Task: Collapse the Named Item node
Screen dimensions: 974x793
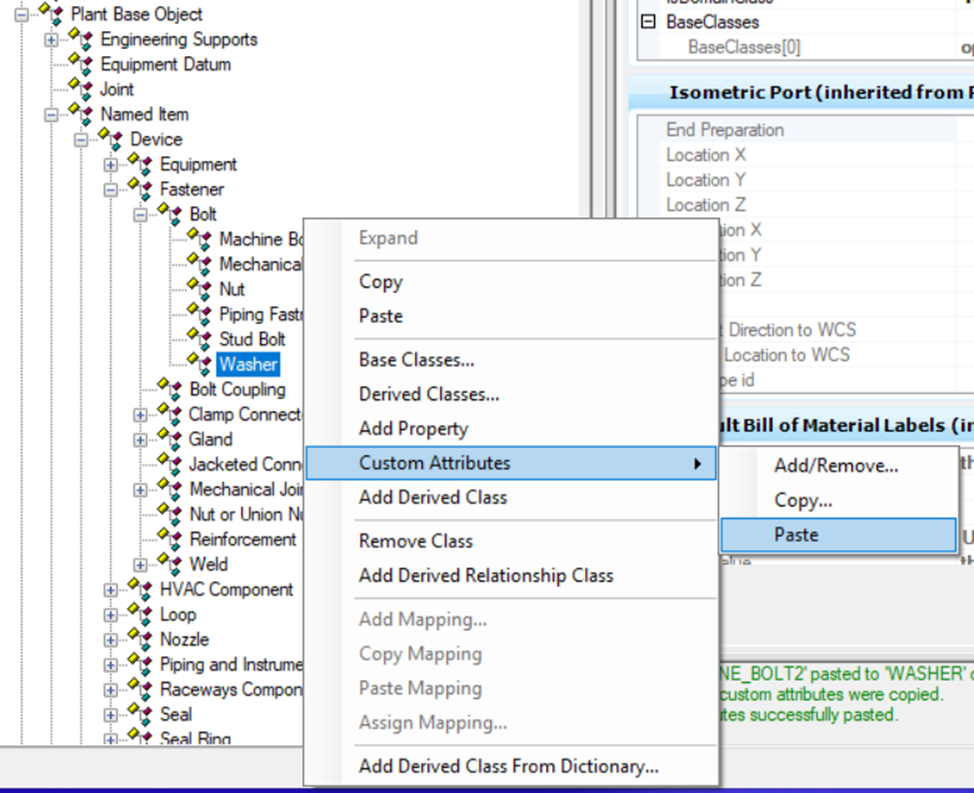Action: (x=51, y=115)
